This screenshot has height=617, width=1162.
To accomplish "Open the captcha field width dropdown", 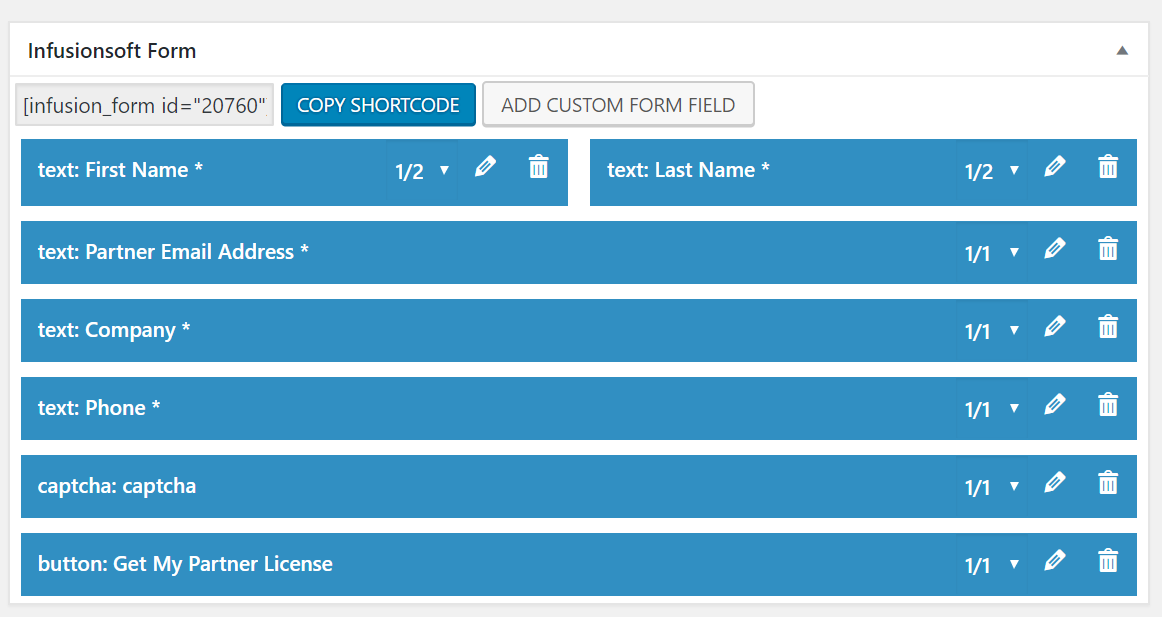I will pyautogui.click(x=991, y=487).
